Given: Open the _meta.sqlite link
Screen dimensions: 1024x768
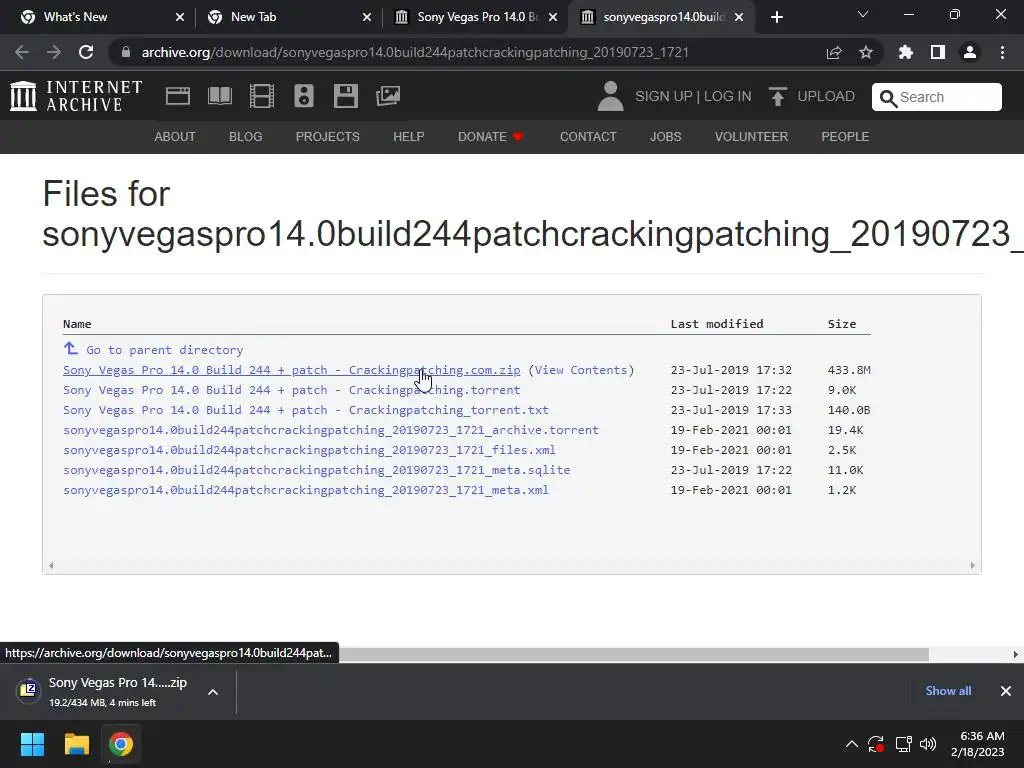Looking at the screenshot, I should click(317, 470).
